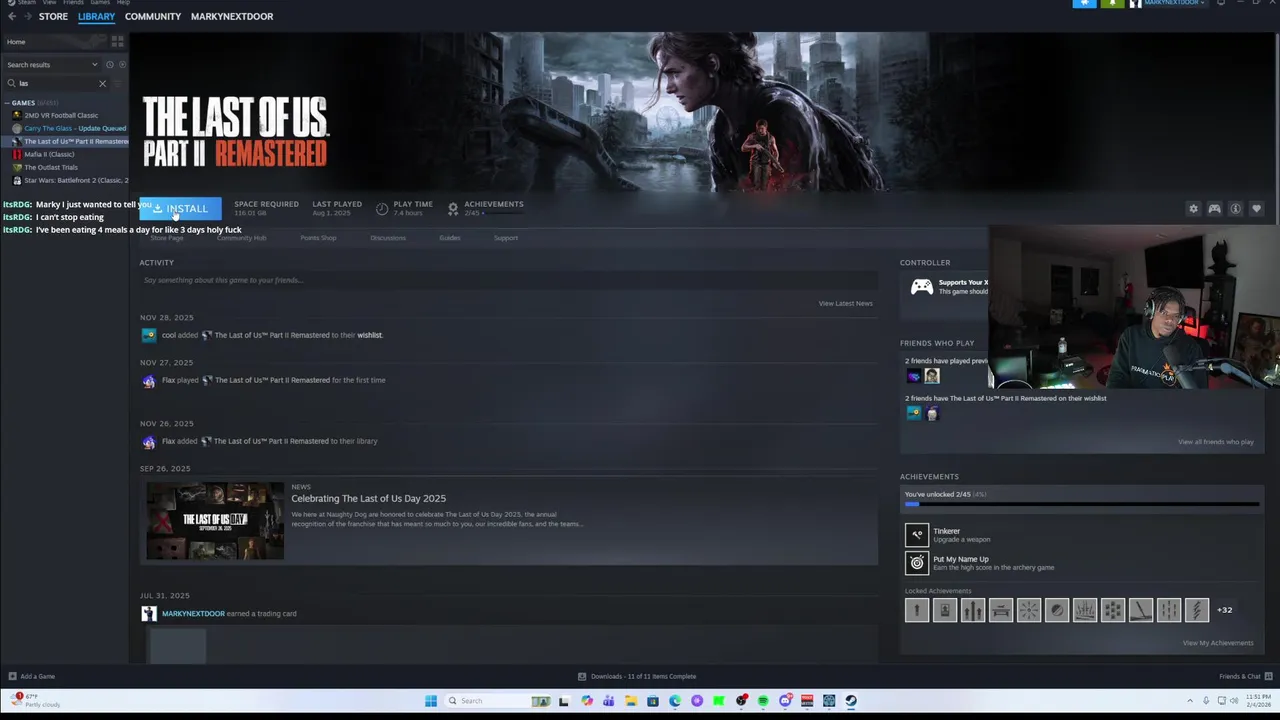Open the Support link

[506, 238]
